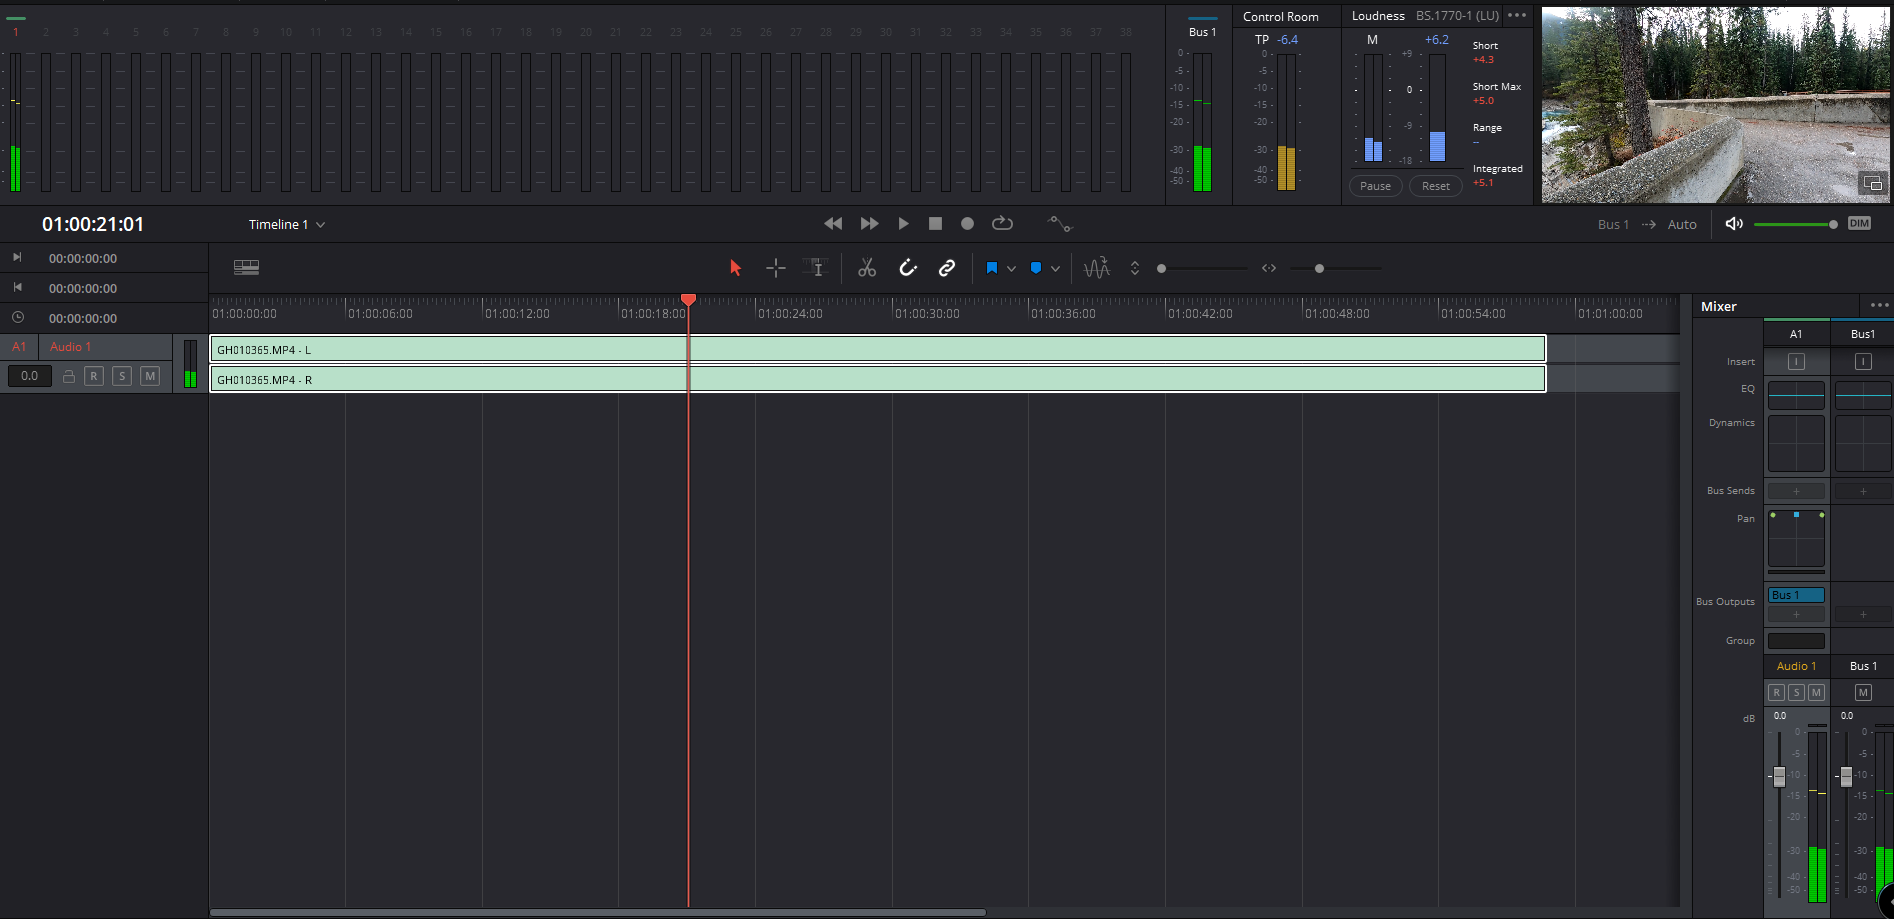Adjust the vertical zoom slider handle

[1161, 268]
